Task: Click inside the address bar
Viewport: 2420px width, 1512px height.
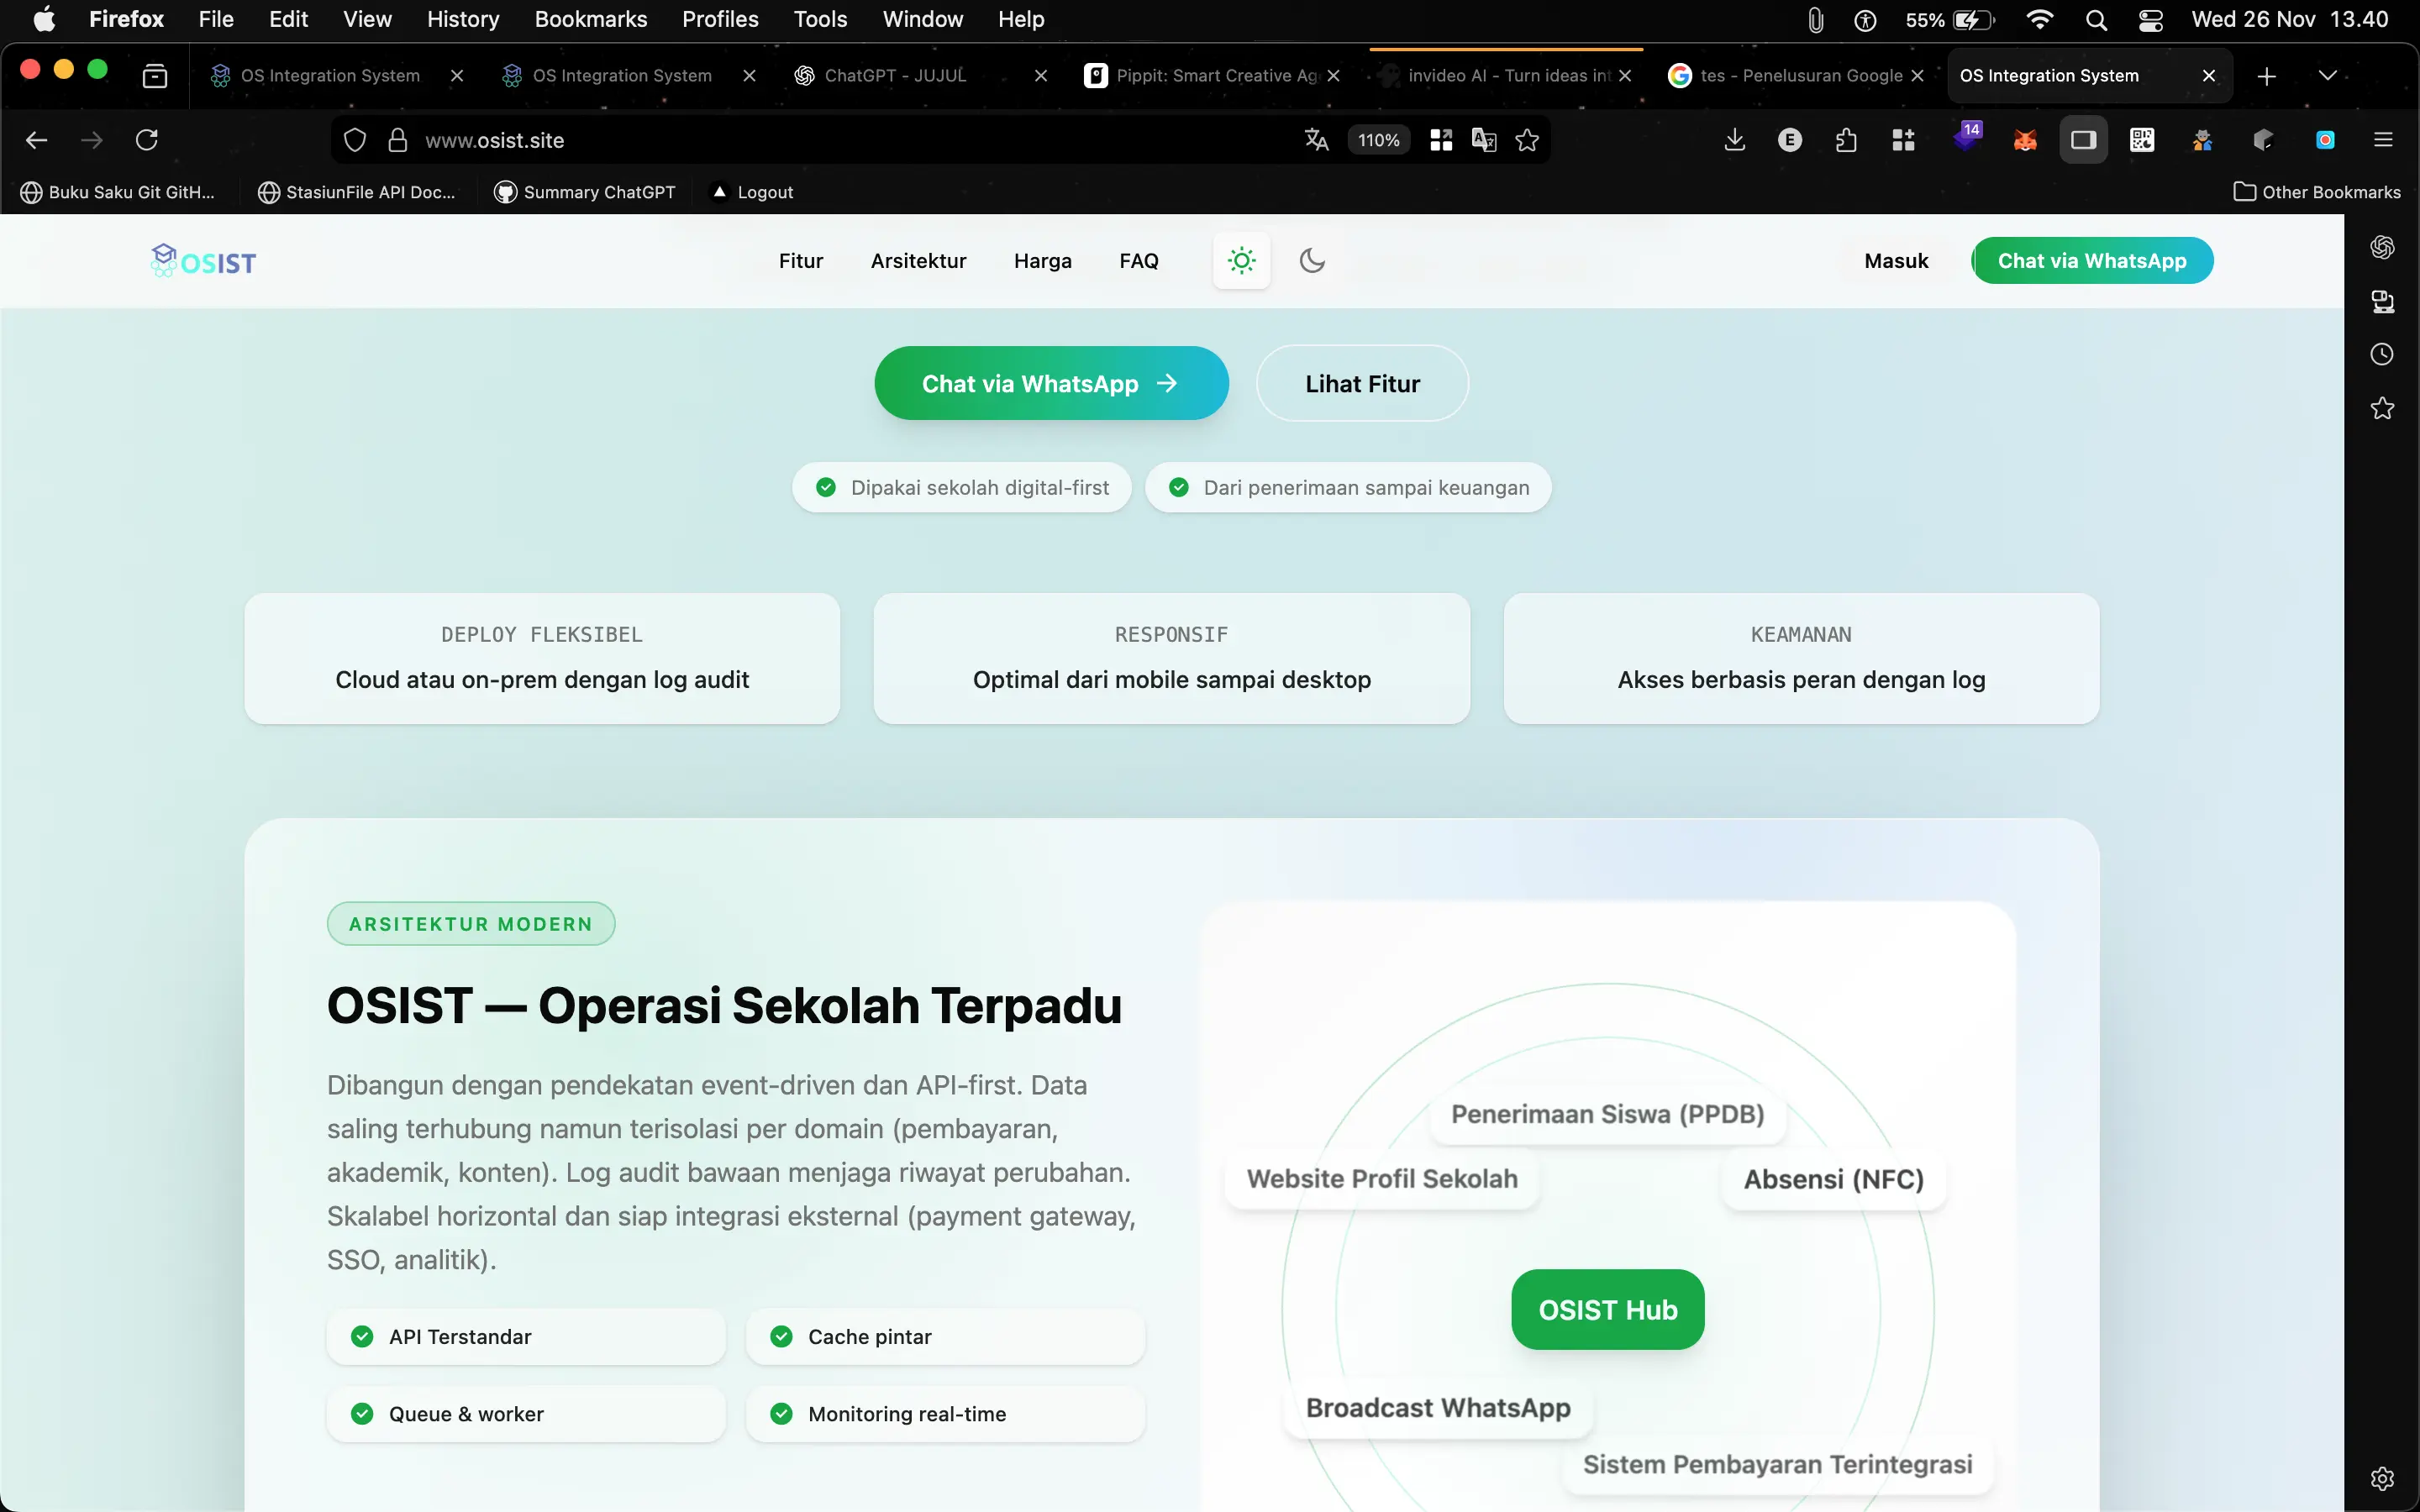Action: coord(700,140)
